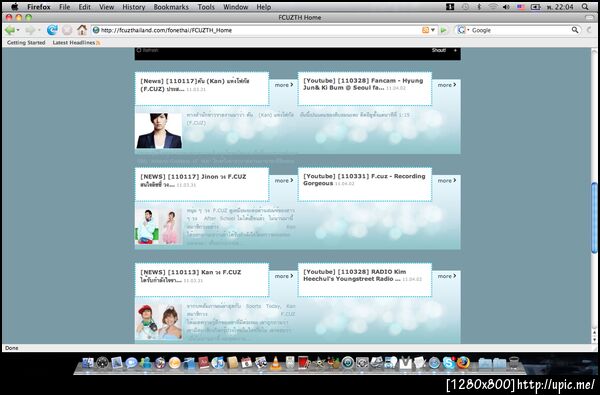Screen dimensions: 600x395
Task: Open the [Youtube] [110331] Recording Gorgeous headline
Action: click(364, 180)
